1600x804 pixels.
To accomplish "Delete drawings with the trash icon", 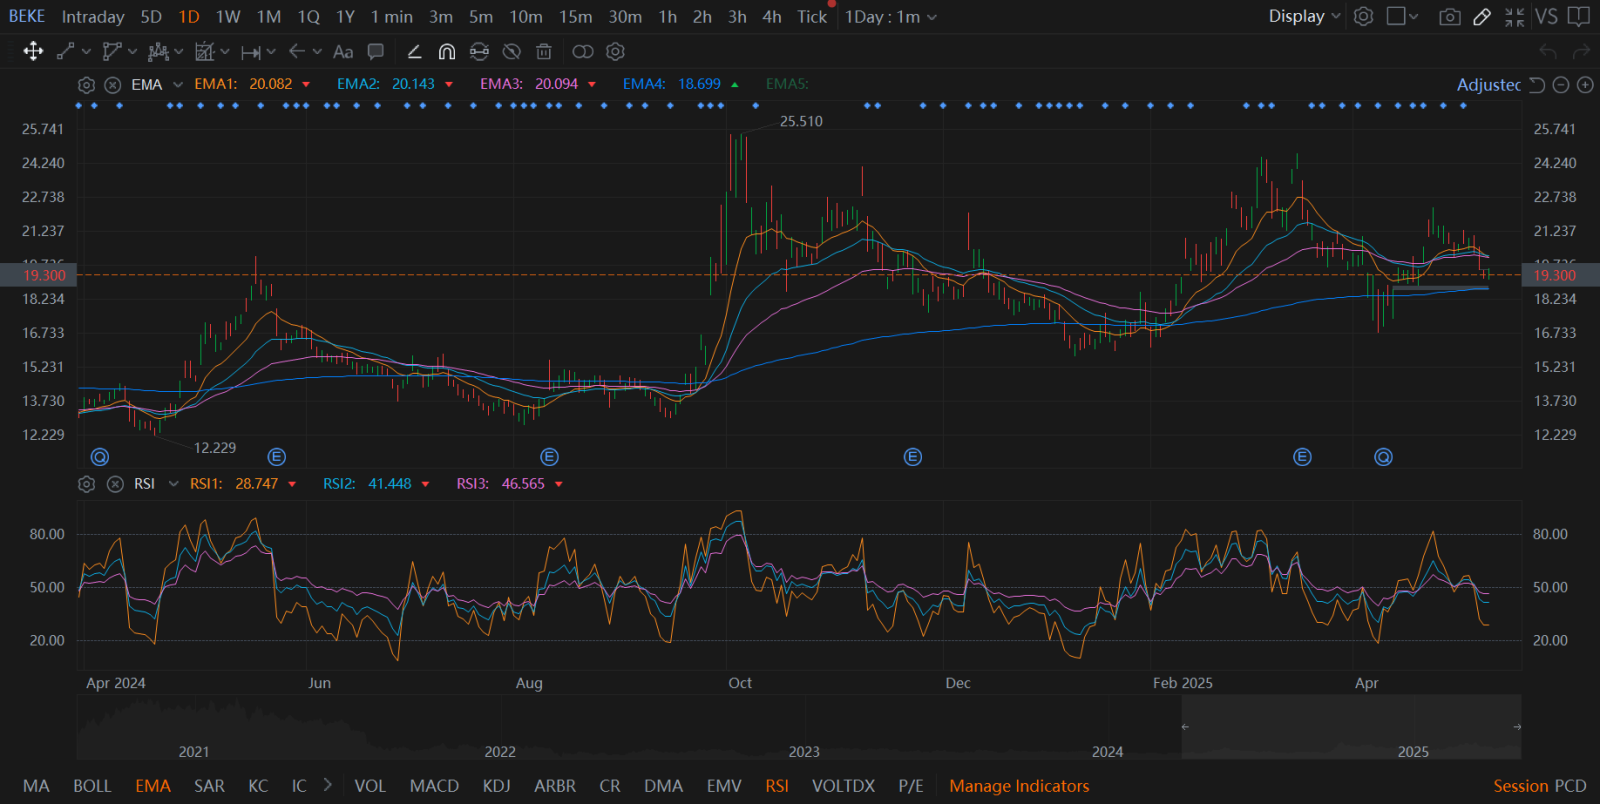I will (543, 51).
